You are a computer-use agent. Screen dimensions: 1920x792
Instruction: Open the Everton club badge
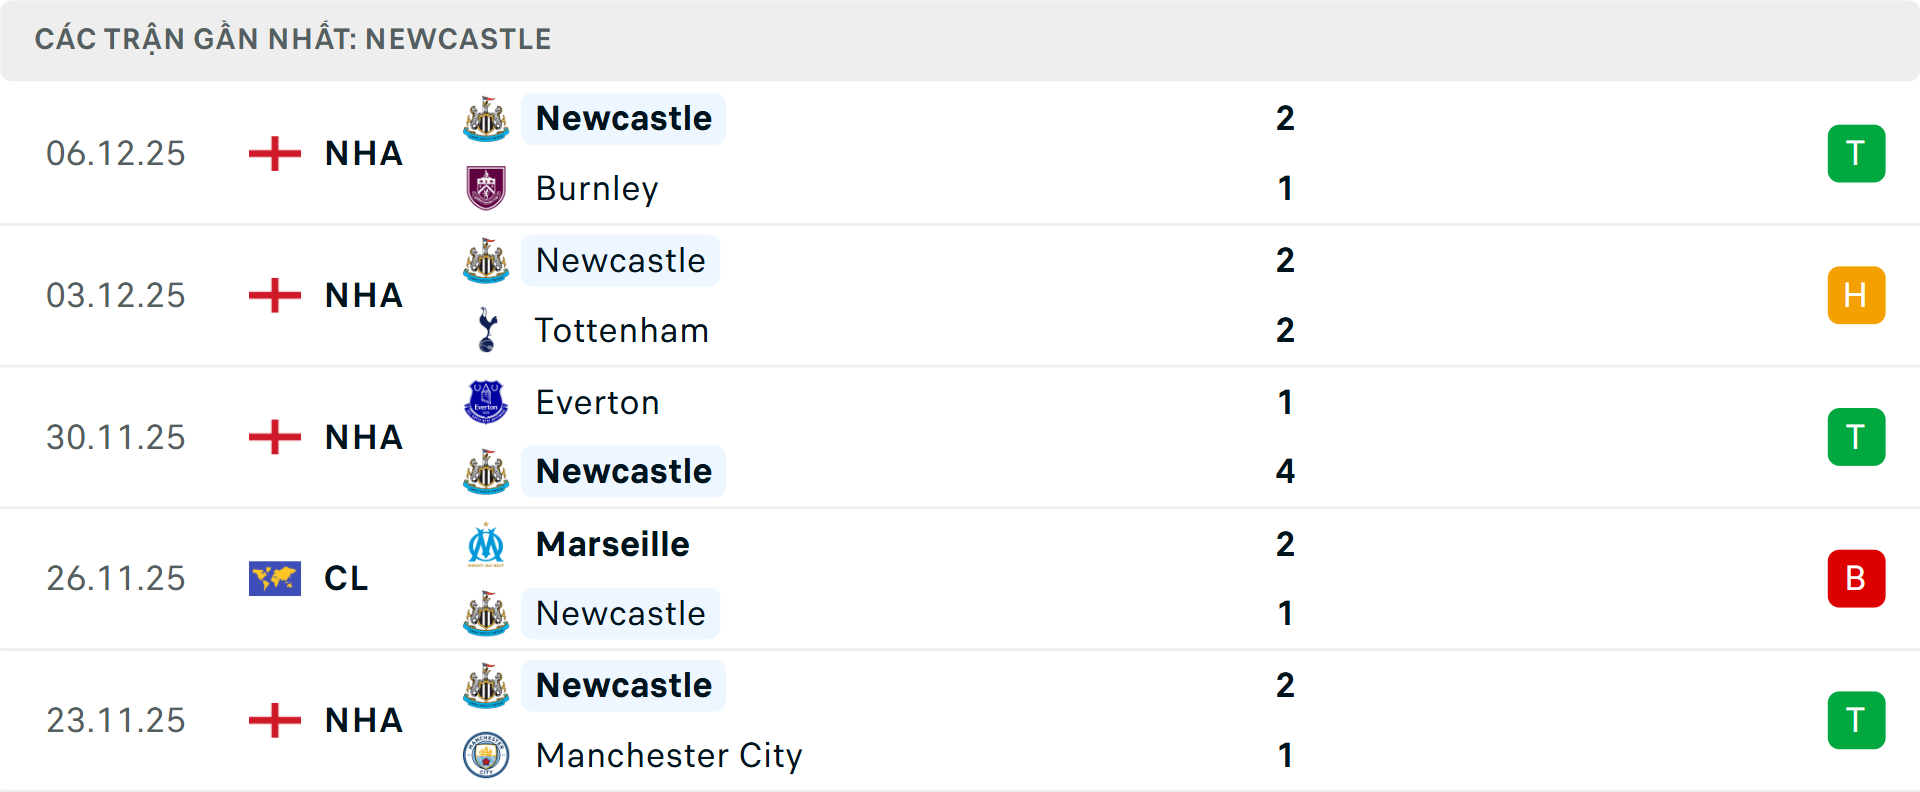tap(485, 402)
